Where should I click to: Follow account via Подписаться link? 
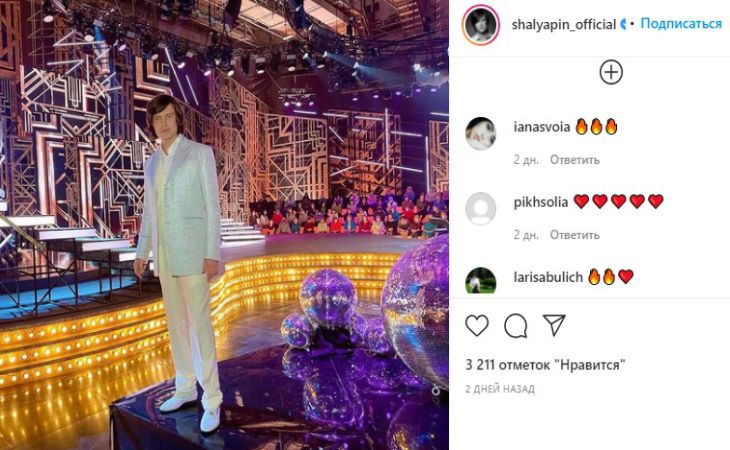point(681,23)
